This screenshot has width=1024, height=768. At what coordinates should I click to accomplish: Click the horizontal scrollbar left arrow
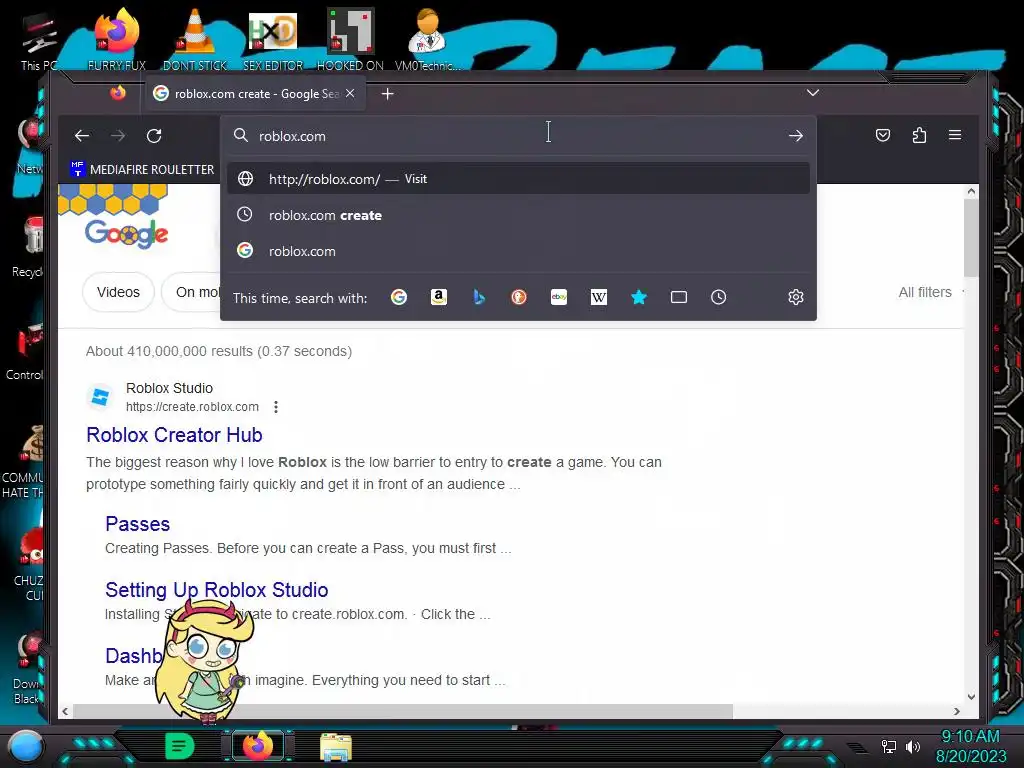65,711
